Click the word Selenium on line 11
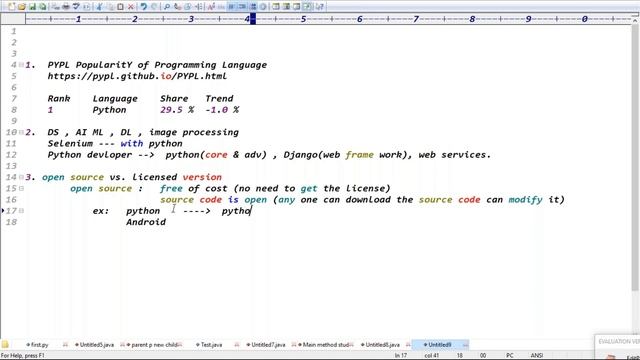This screenshot has height=360, width=640. coord(70,144)
